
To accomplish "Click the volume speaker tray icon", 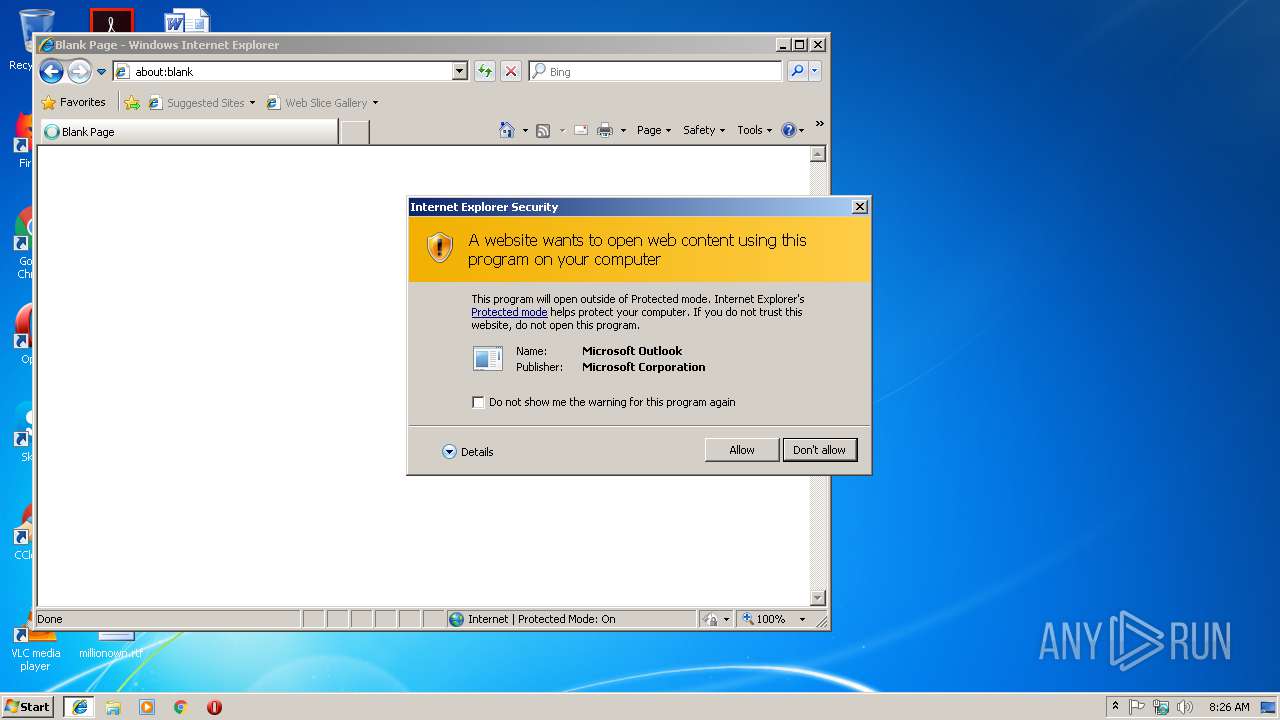I will tap(1185, 706).
